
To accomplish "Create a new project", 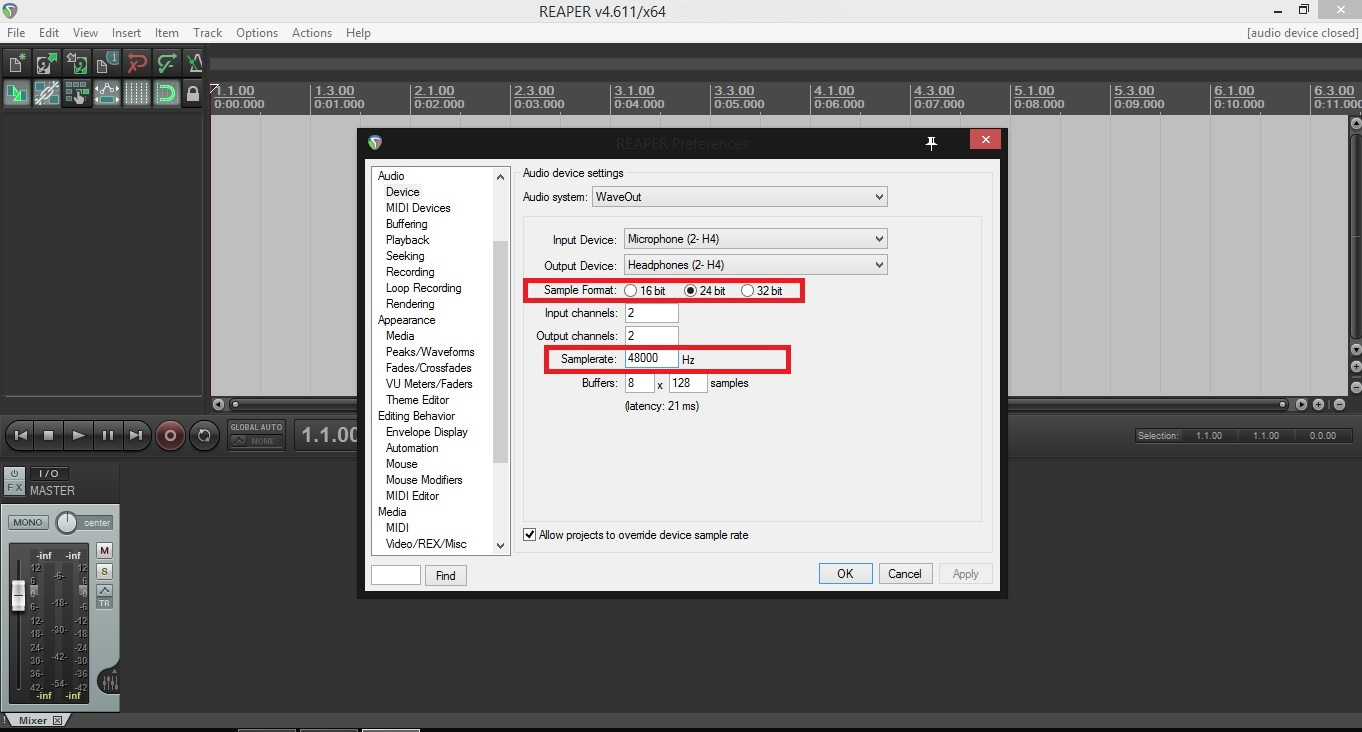I will point(16,63).
